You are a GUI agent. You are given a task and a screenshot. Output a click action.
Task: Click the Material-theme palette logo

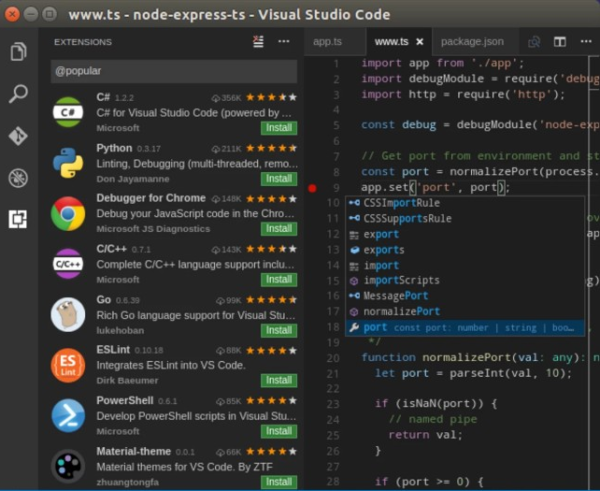(x=68, y=466)
